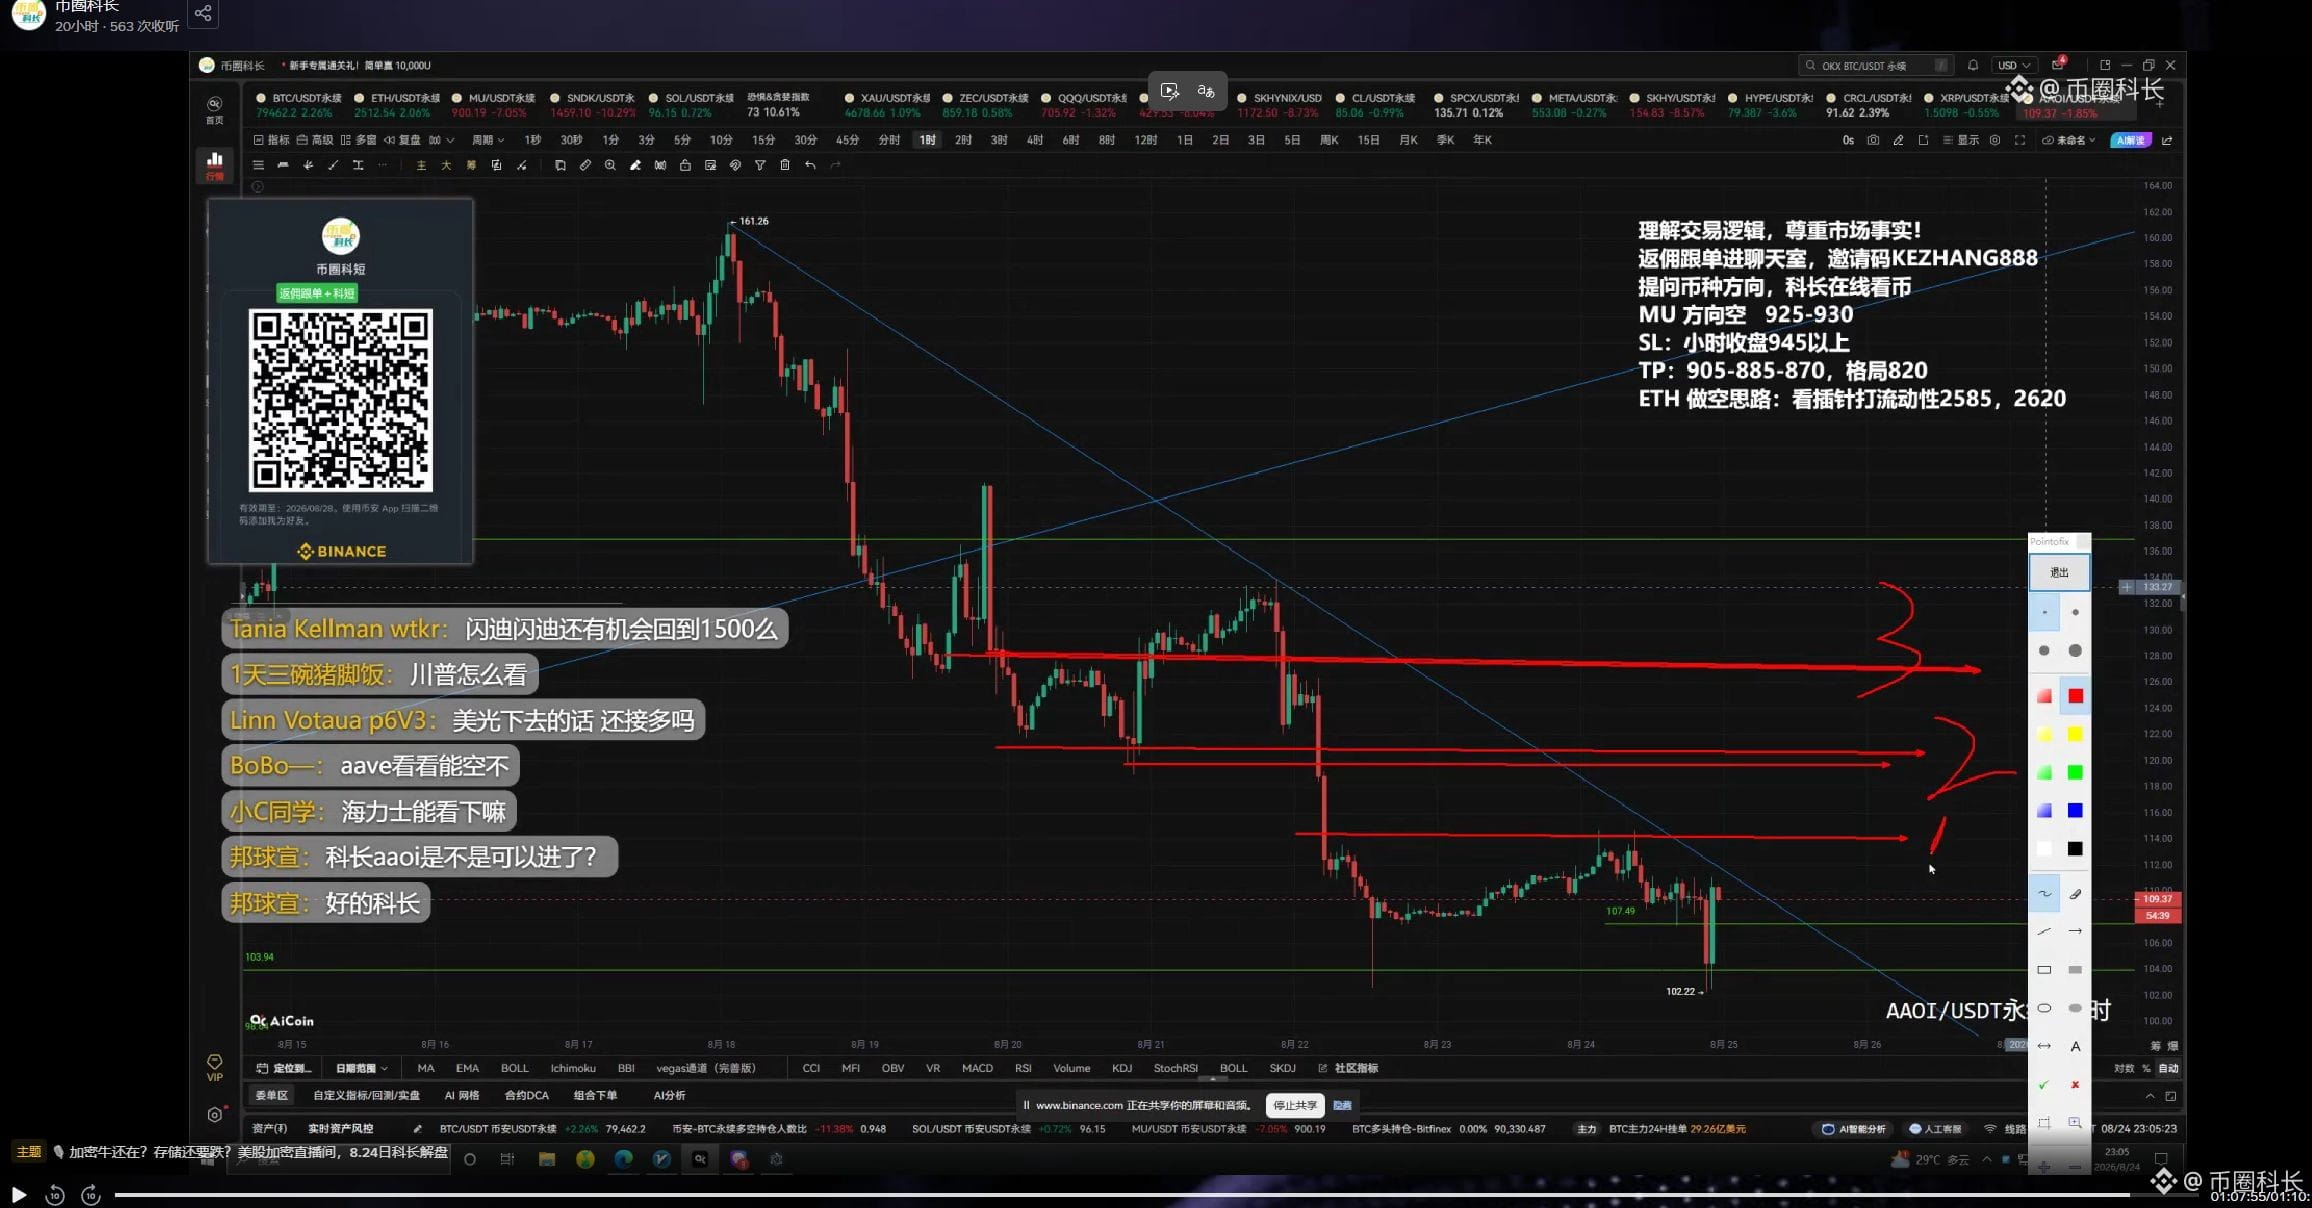Open the Edge browser in taskbar

tap(623, 1159)
